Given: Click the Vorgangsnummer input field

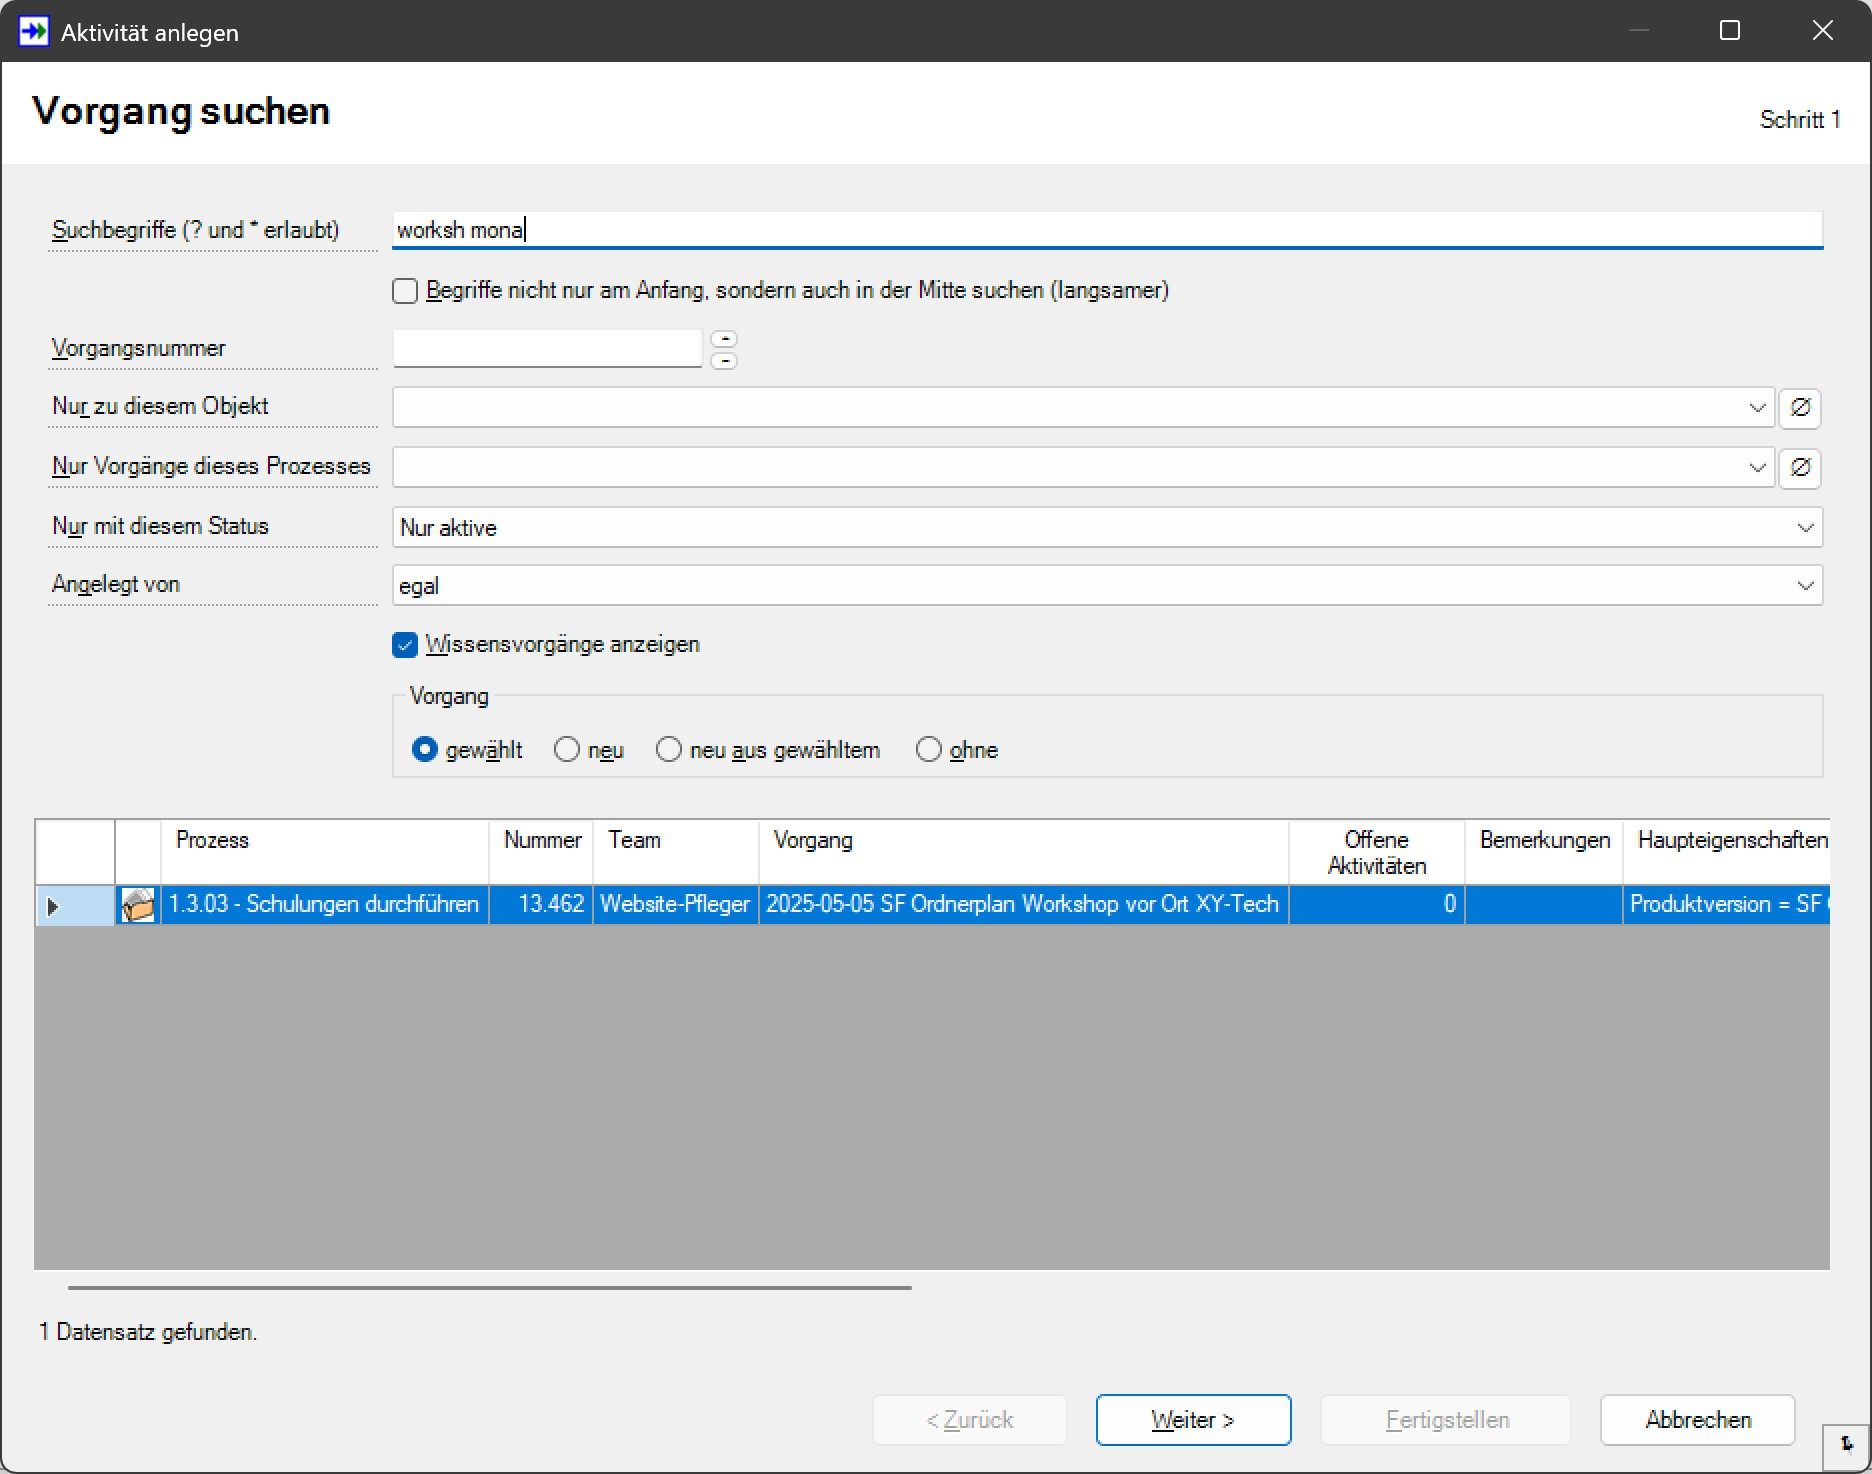Looking at the screenshot, I should (548, 348).
